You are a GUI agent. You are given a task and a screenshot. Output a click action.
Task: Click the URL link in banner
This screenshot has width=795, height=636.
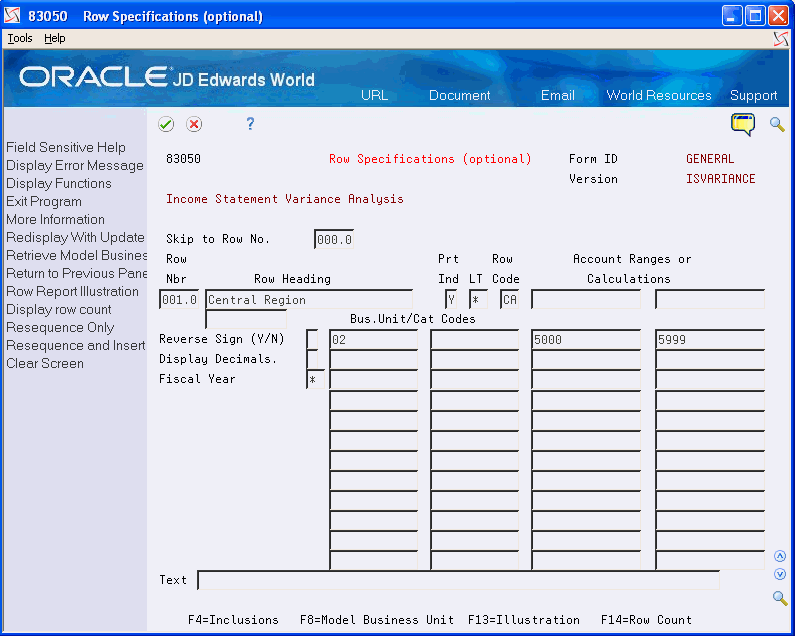(x=374, y=95)
